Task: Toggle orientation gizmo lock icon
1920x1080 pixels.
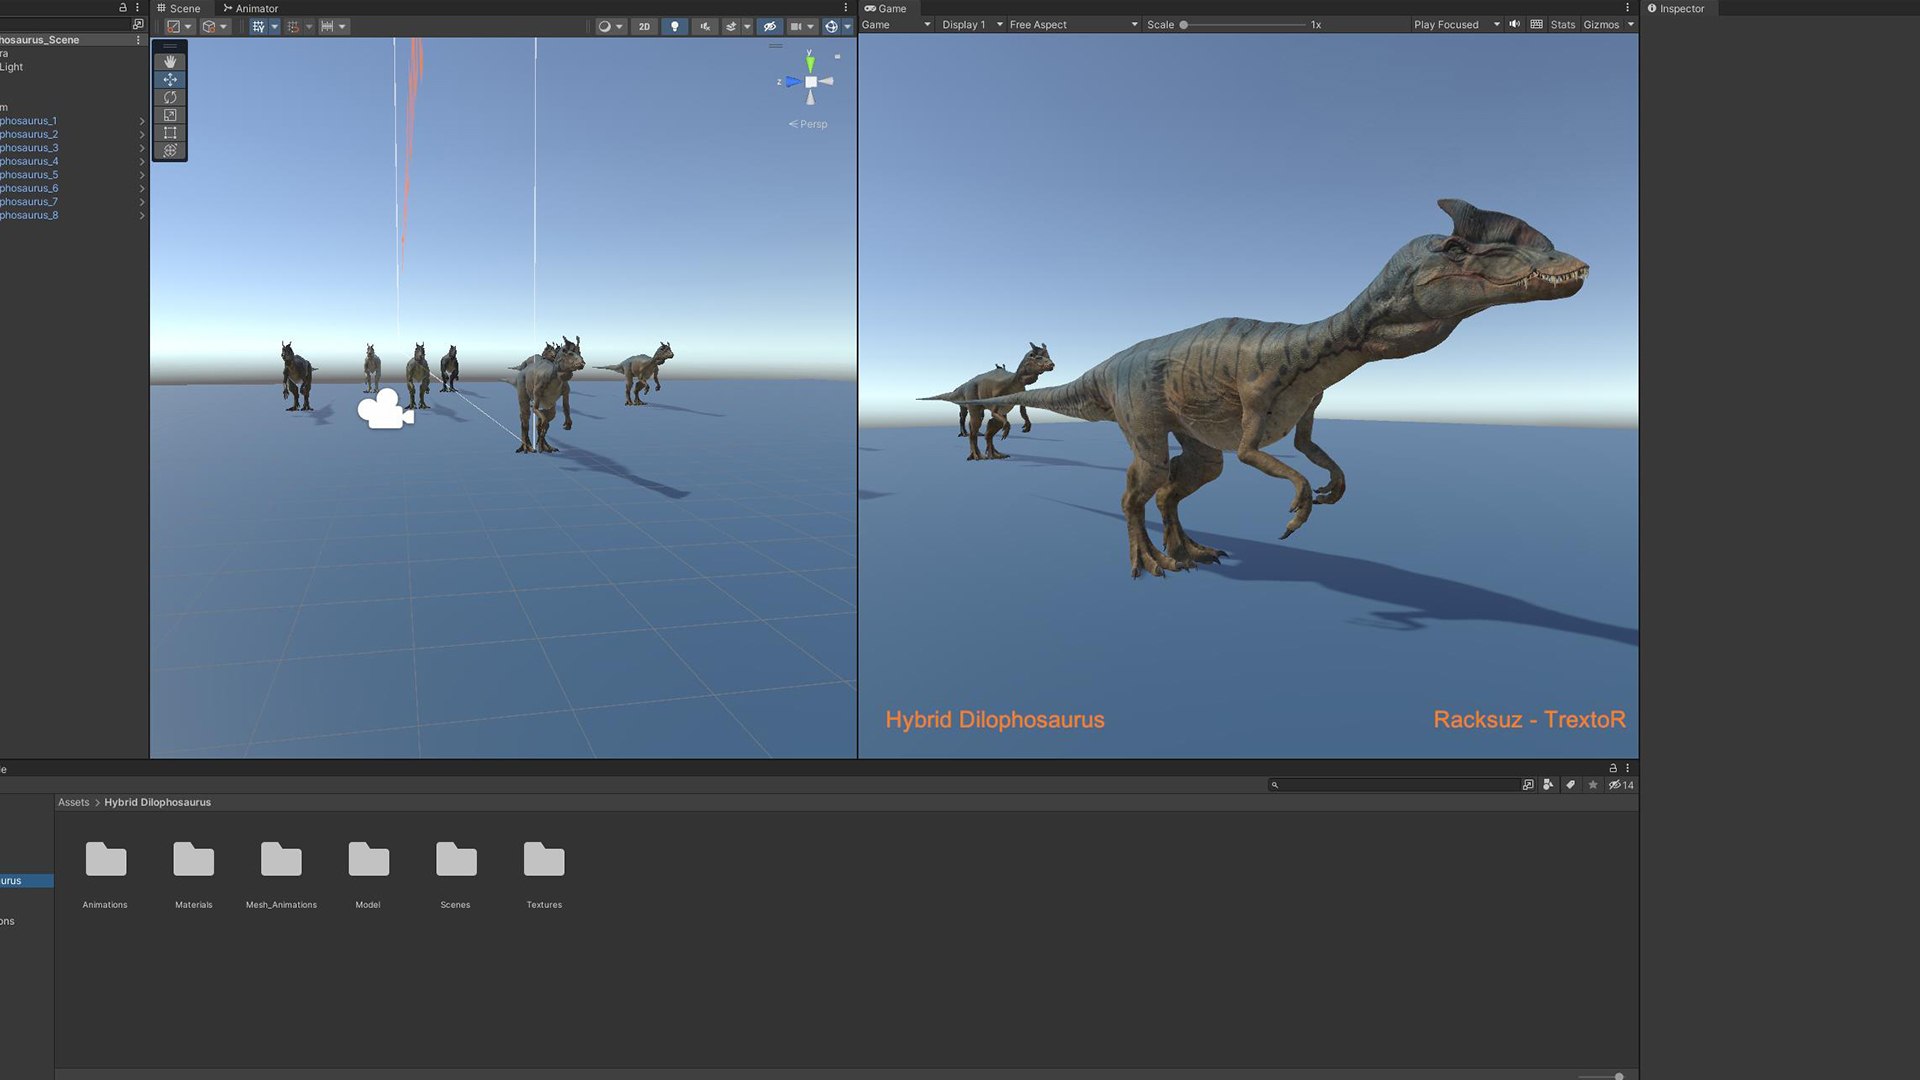Action: coord(837,57)
